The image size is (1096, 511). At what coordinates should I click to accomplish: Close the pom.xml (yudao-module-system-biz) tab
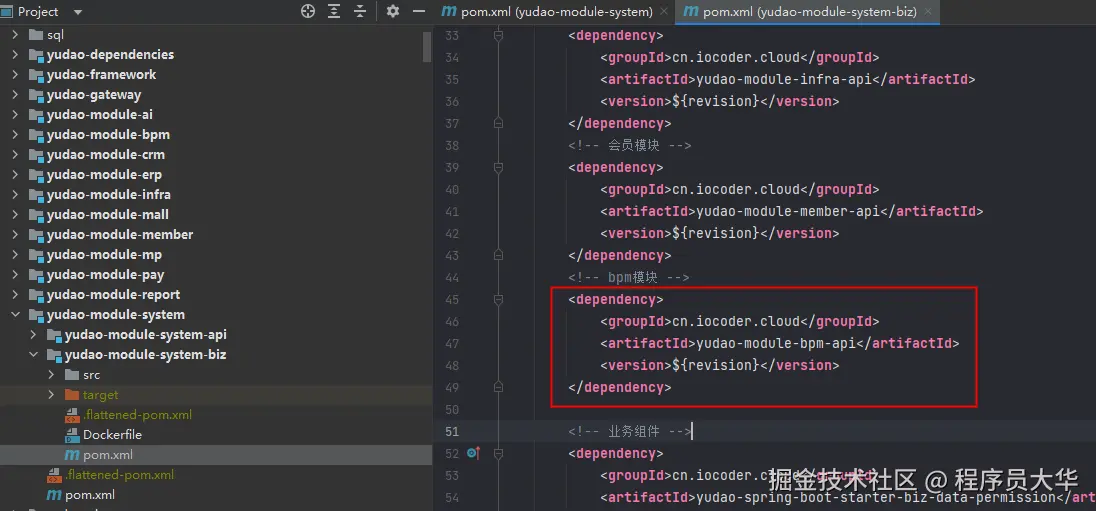pyautogui.click(x=928, y=12)
